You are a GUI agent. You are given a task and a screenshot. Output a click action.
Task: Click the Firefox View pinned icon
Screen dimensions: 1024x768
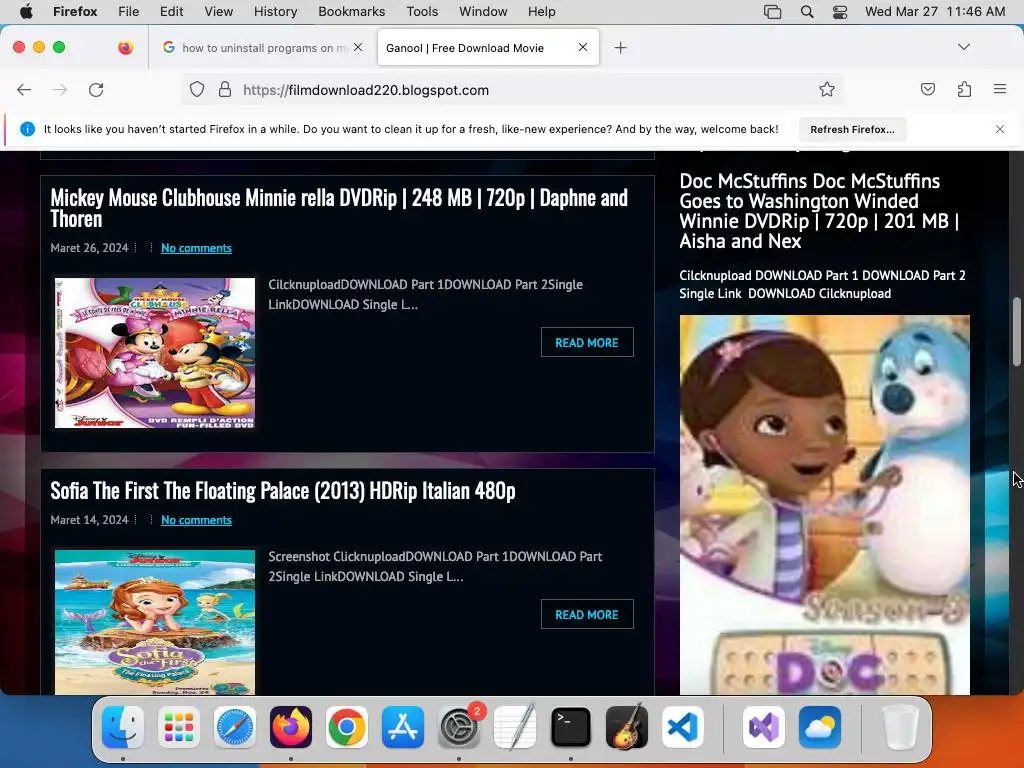(125, 47)
